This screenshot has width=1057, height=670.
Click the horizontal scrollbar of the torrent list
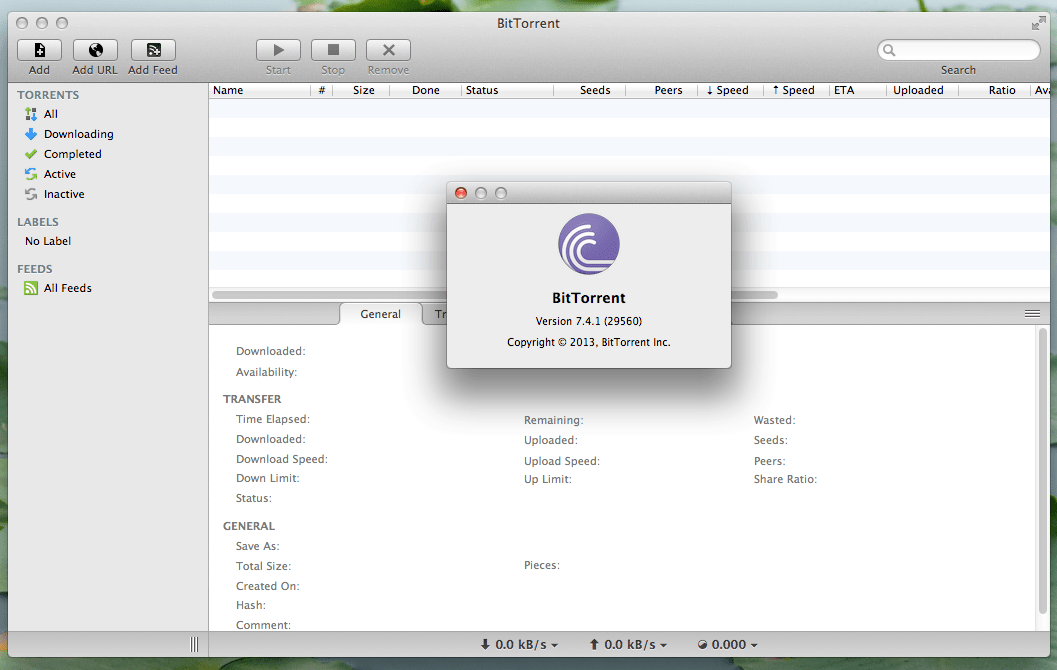[x=495, y=295]
